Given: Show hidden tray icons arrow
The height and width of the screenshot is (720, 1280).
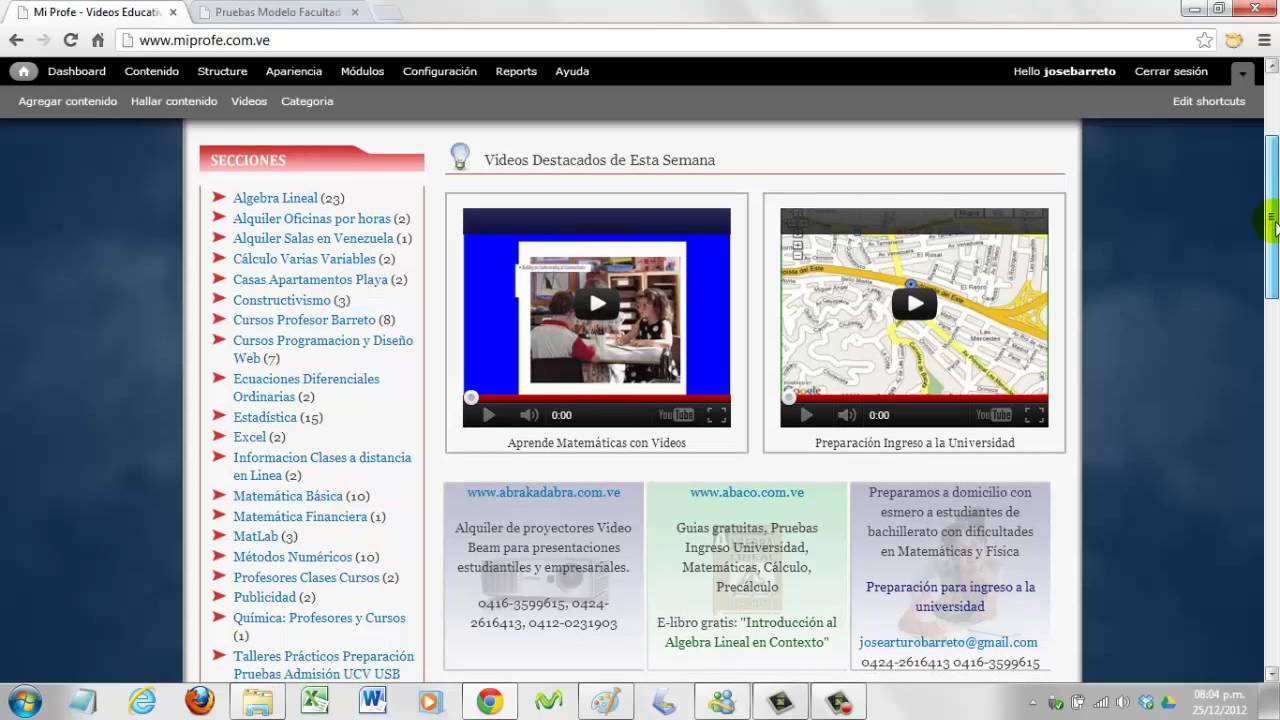Looking at the screenshot, I should coord(1032,702).
